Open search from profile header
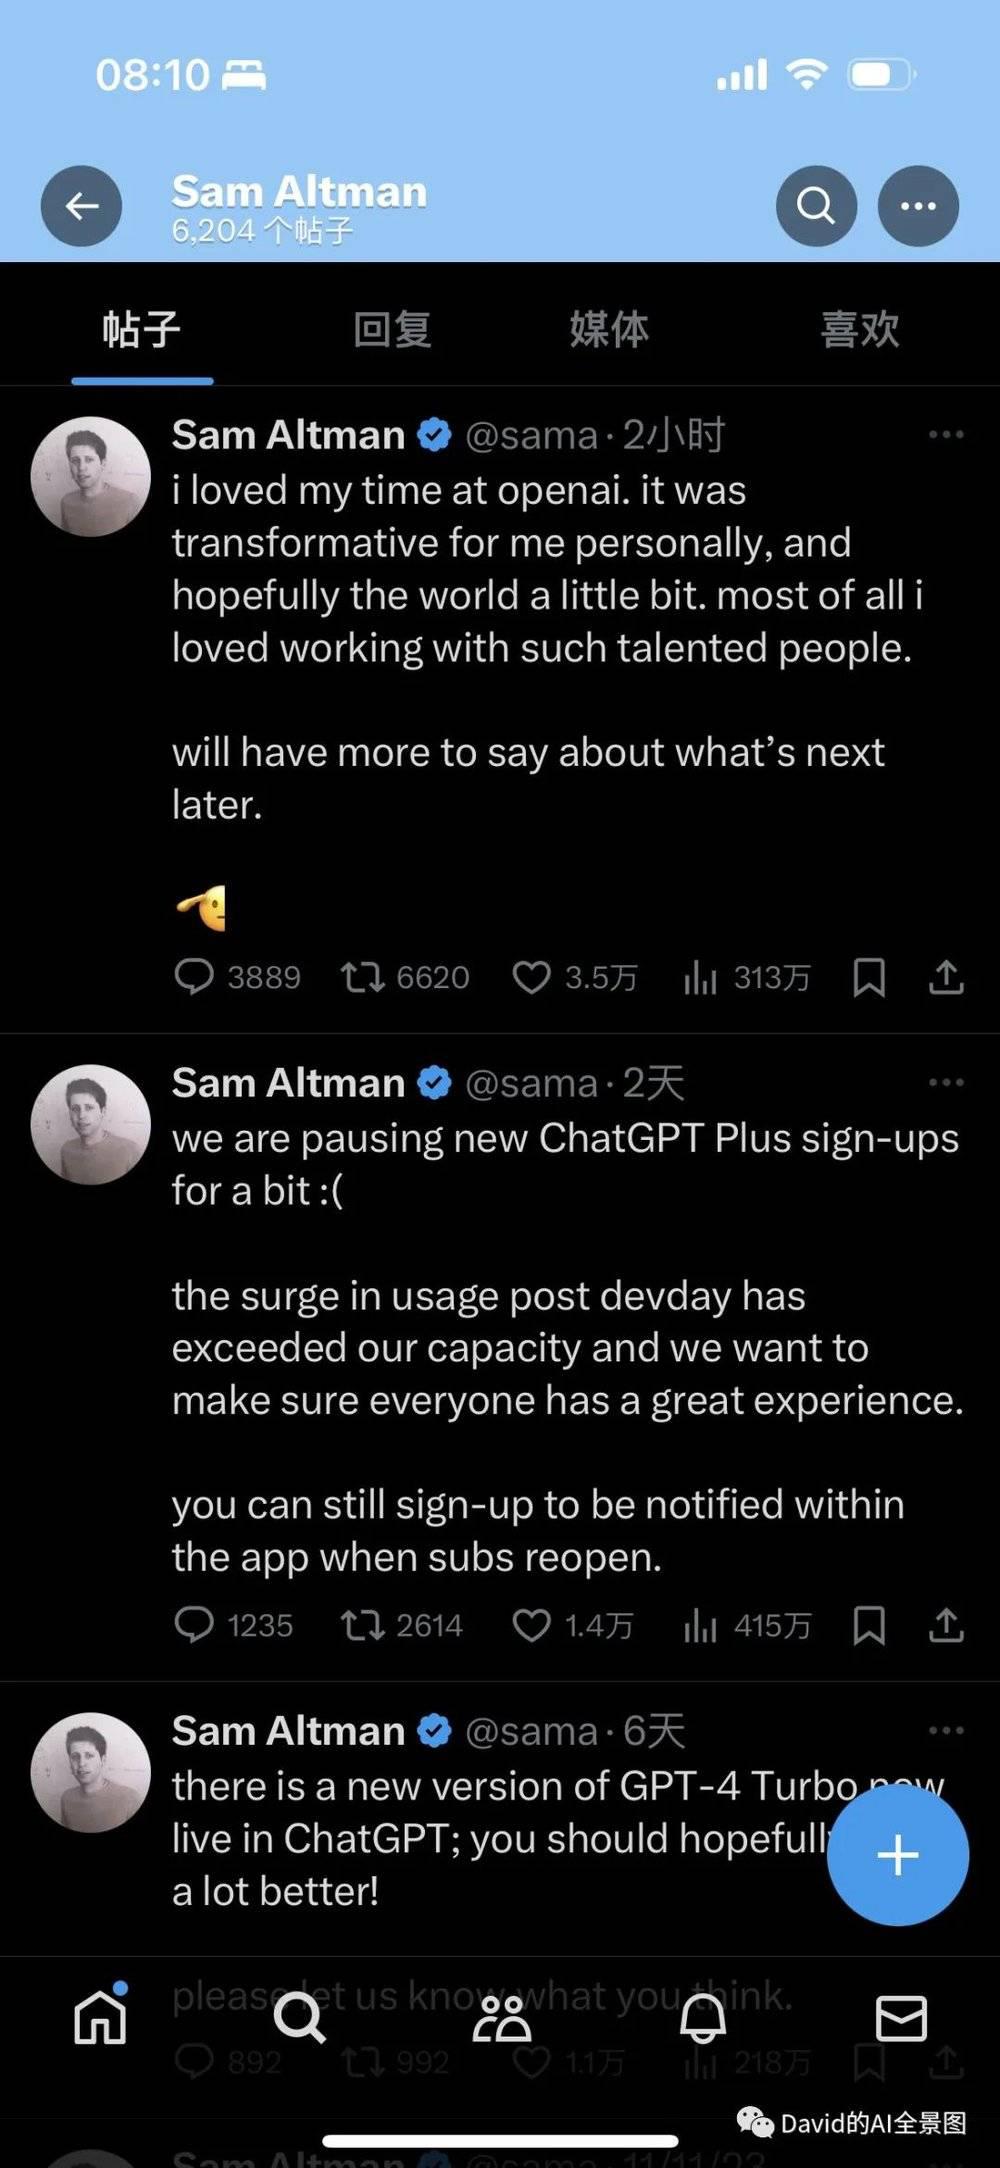Viewport: 1000px width, 2168px height. 816,206
